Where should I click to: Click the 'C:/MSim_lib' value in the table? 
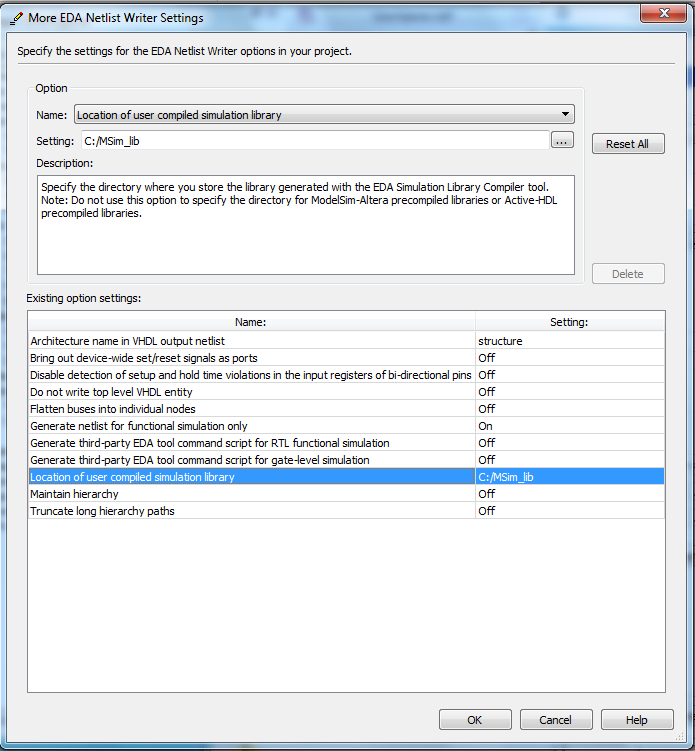[506, 477]
